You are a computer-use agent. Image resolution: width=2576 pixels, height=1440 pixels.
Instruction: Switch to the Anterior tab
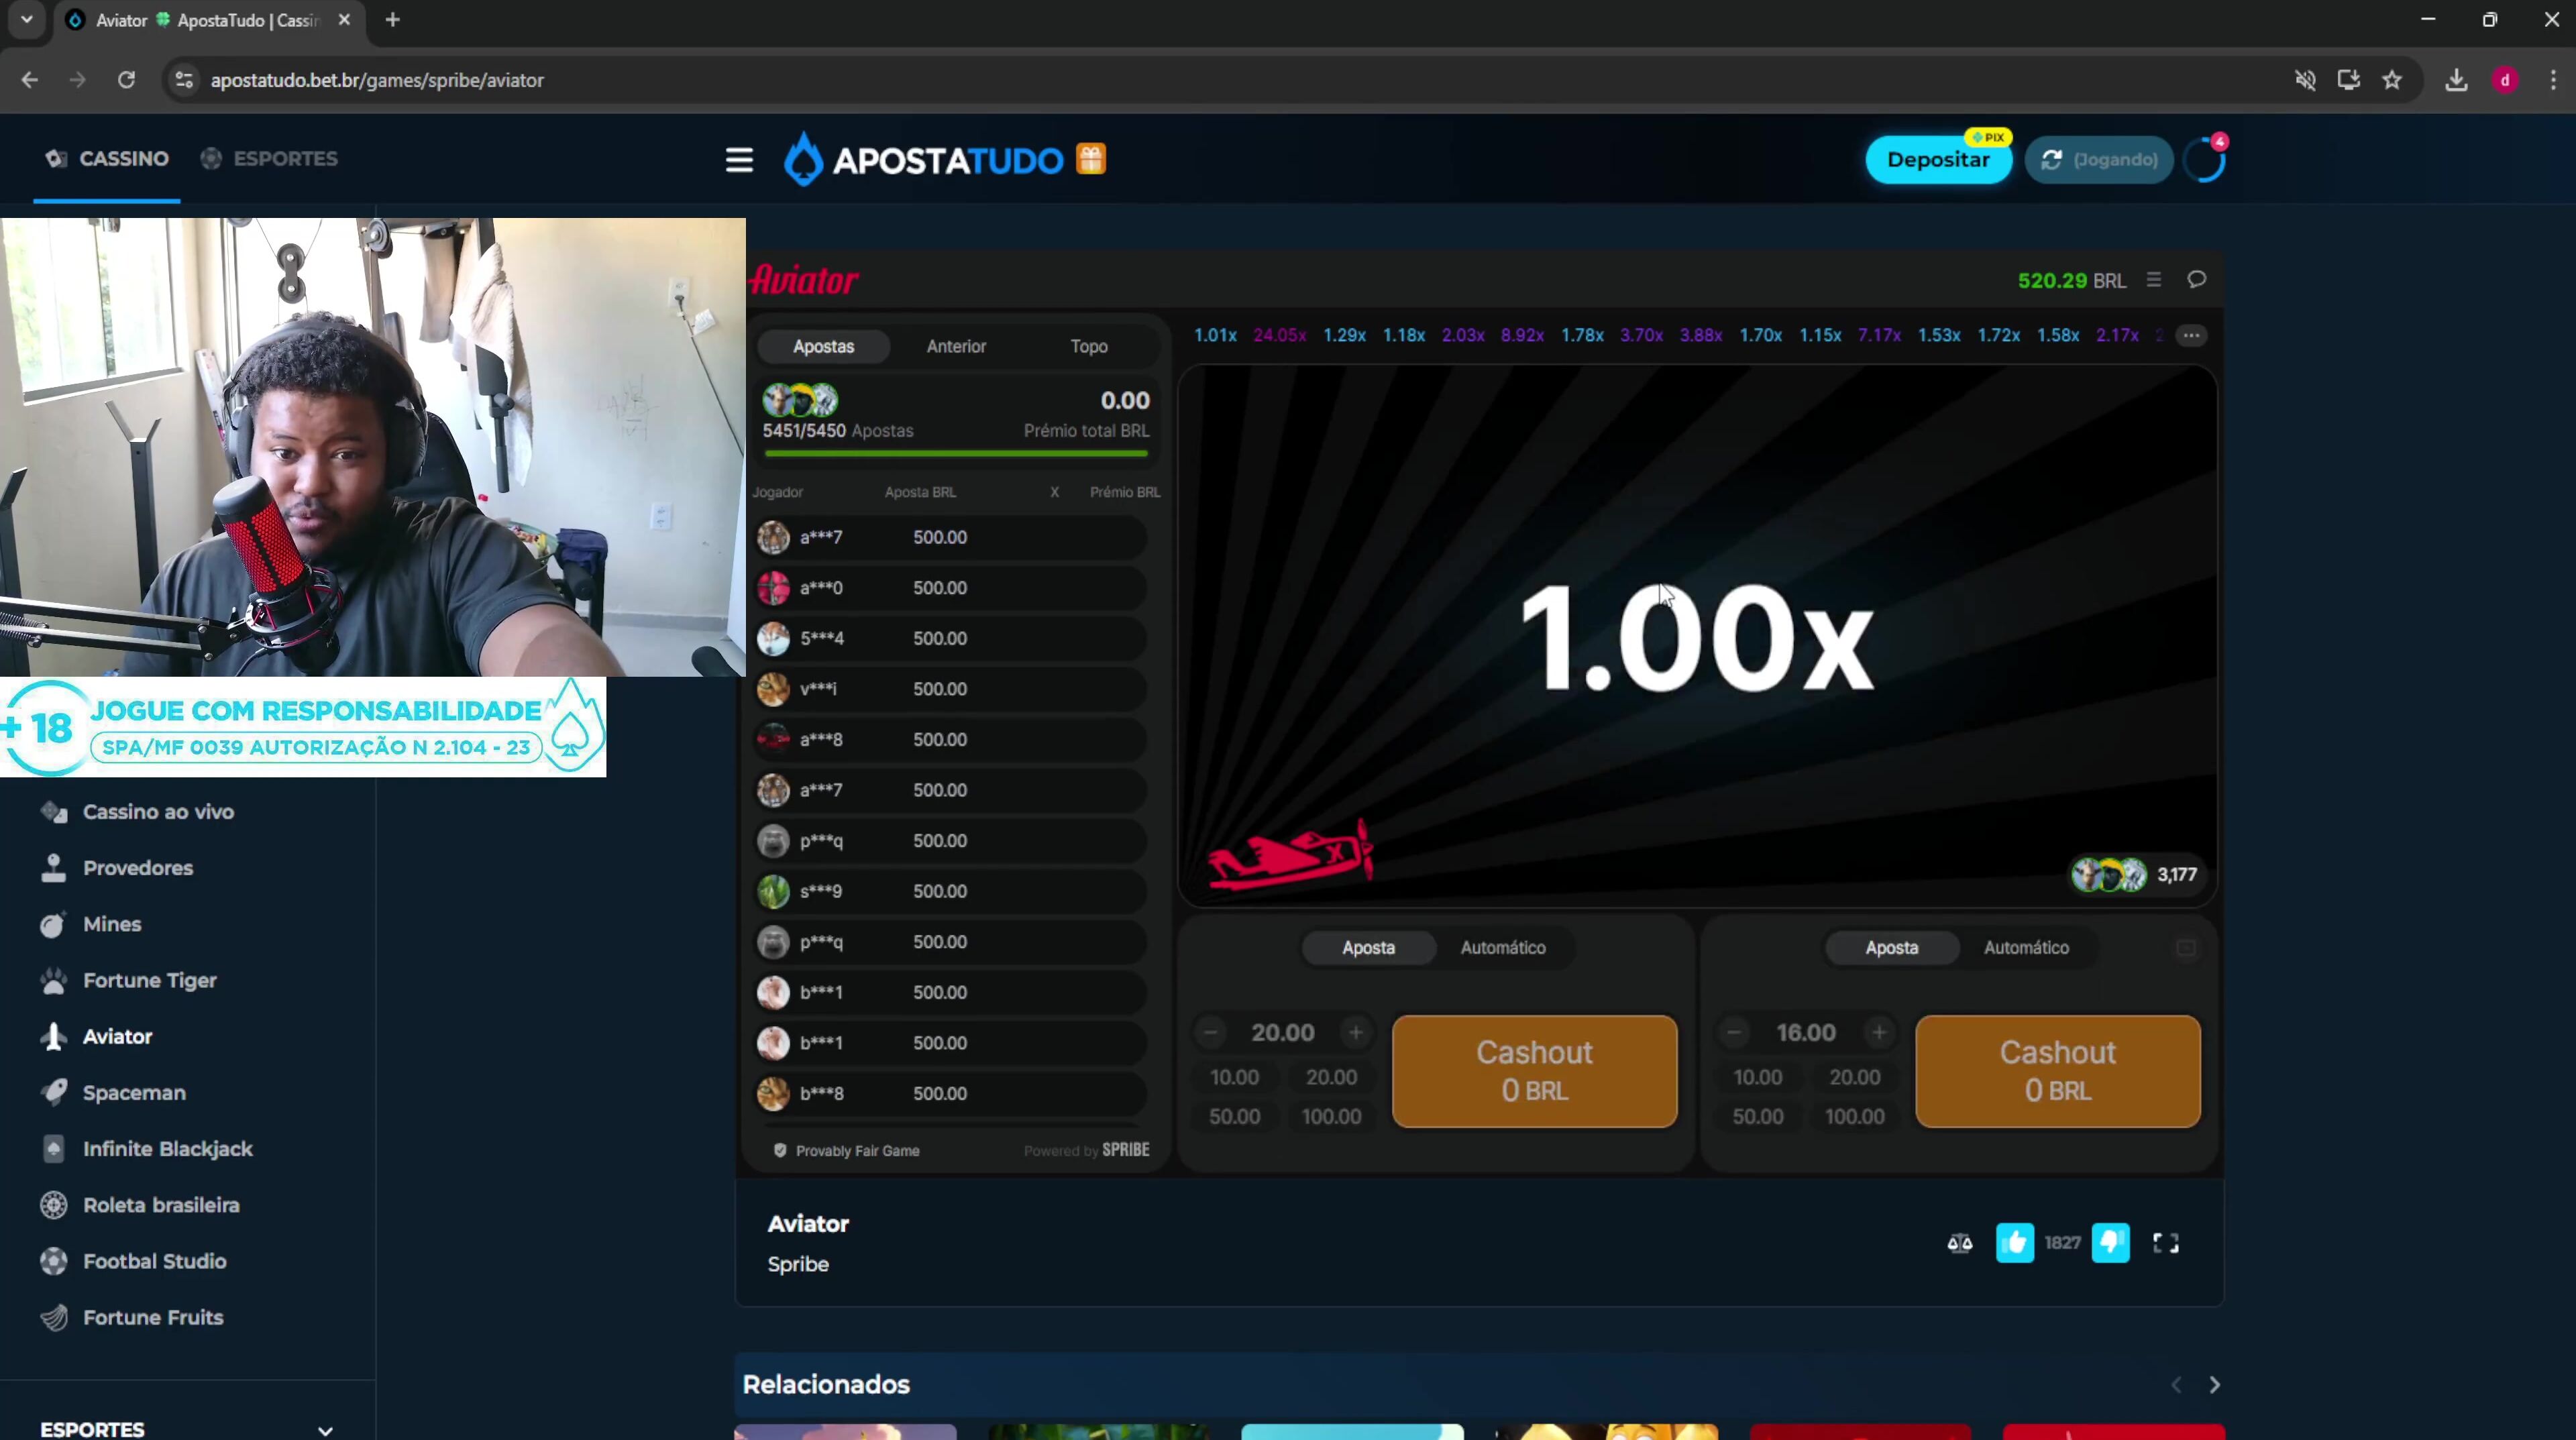point(956,346)
